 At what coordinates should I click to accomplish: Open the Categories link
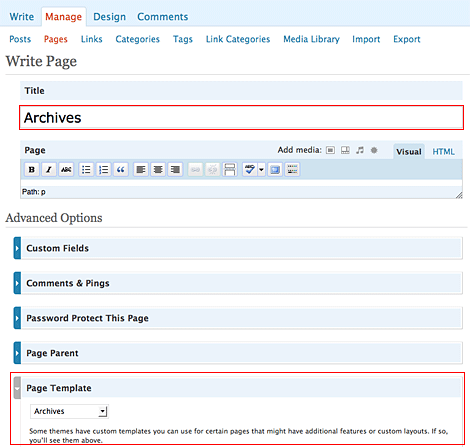tap(138, 39)
